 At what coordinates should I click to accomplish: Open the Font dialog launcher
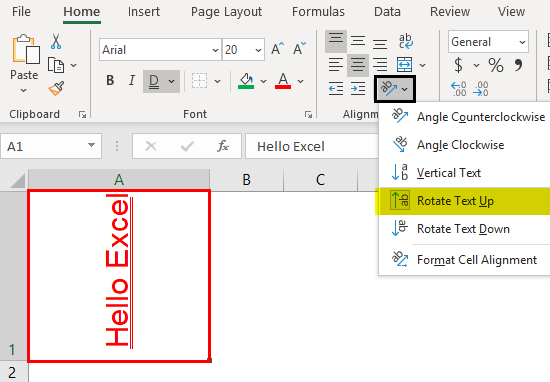pyautogui.click(x=308, y=114)
